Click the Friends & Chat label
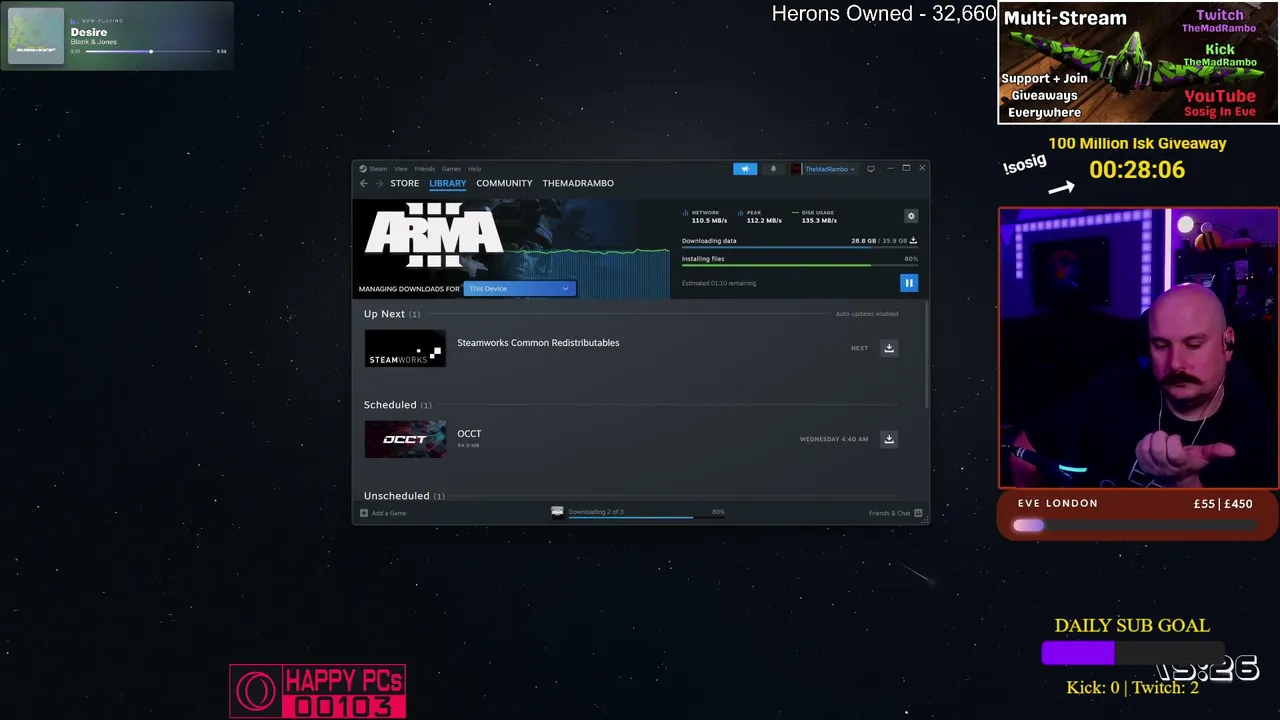1280x720 pixels. tap(890, 513)
